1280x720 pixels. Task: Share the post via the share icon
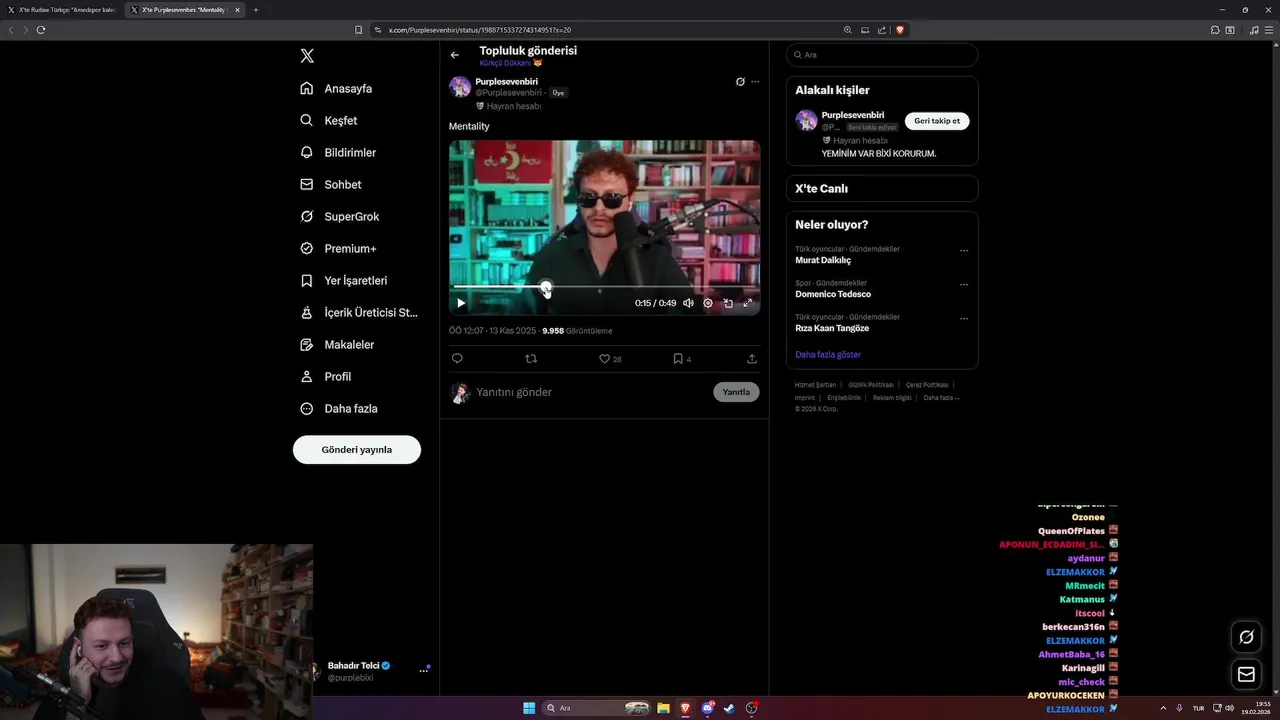coord(752,358)
